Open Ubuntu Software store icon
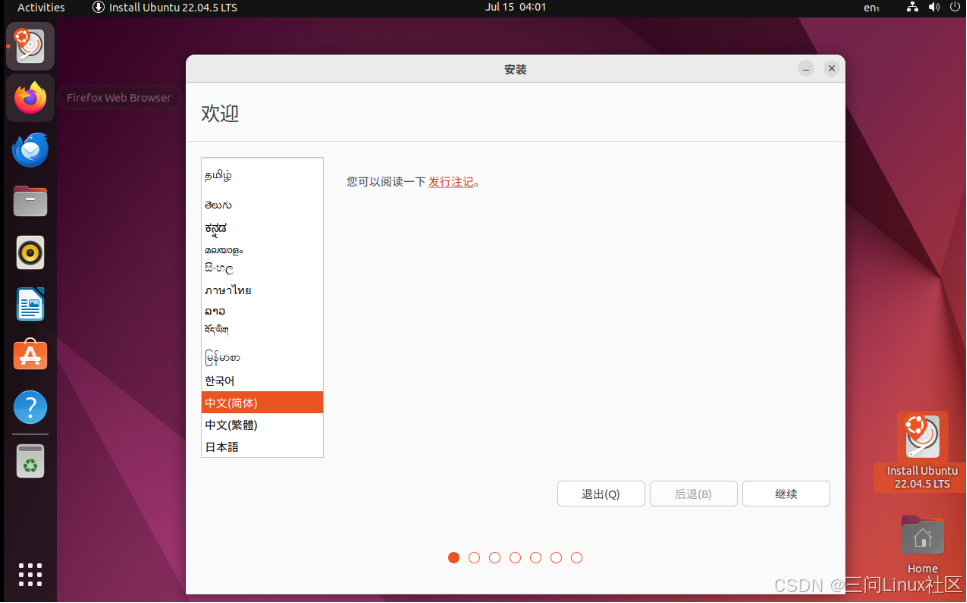Viewport: 967px width, 603px height. tap(30, 355)
